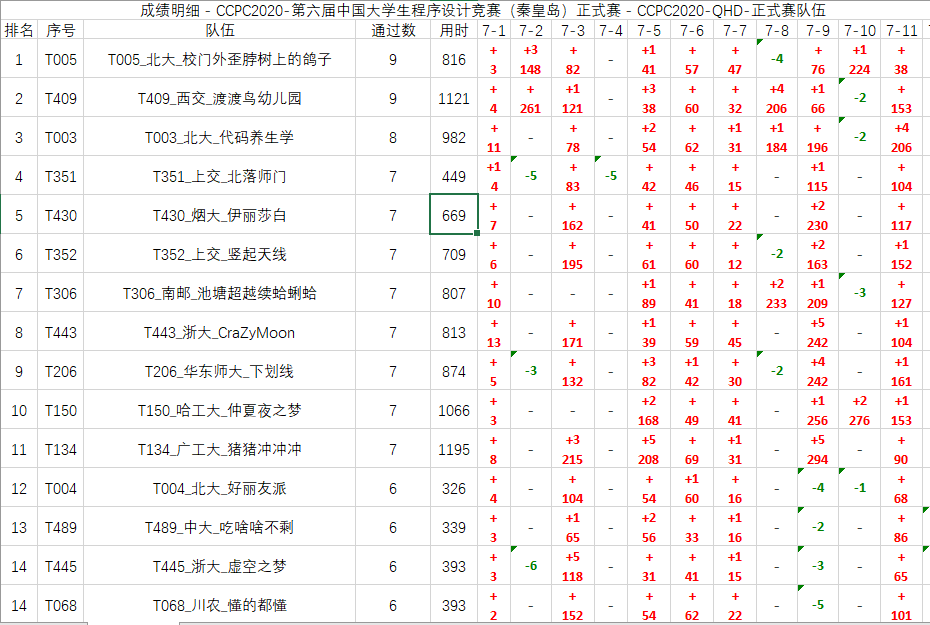Click the selected cell showing 669
930x625 pixels.
pyautogui.click(x=453, y=215)
